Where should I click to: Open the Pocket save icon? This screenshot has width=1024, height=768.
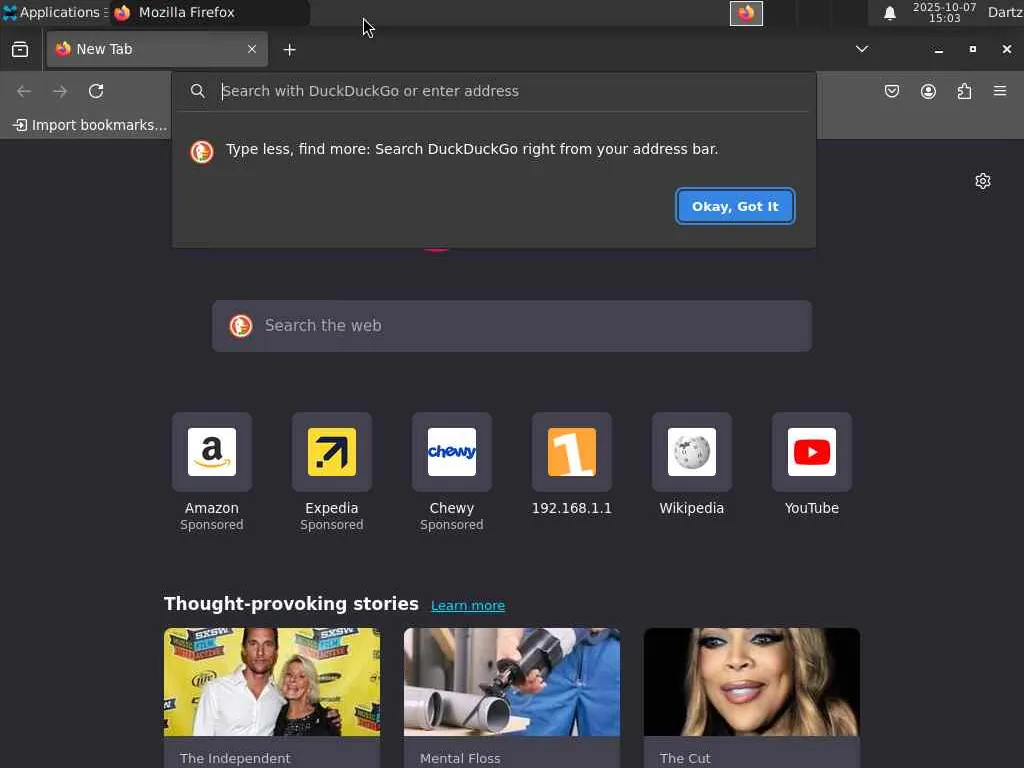pyautogui.click(x=892, y=91)
